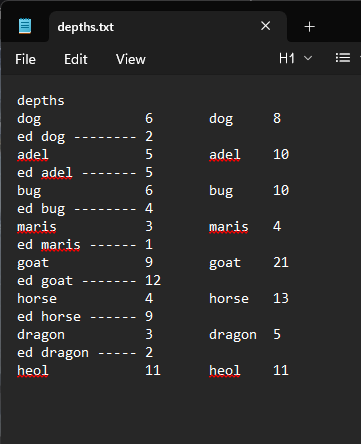Click the number 21 beside goat
The image size is (361, 444).
[281, 262]
